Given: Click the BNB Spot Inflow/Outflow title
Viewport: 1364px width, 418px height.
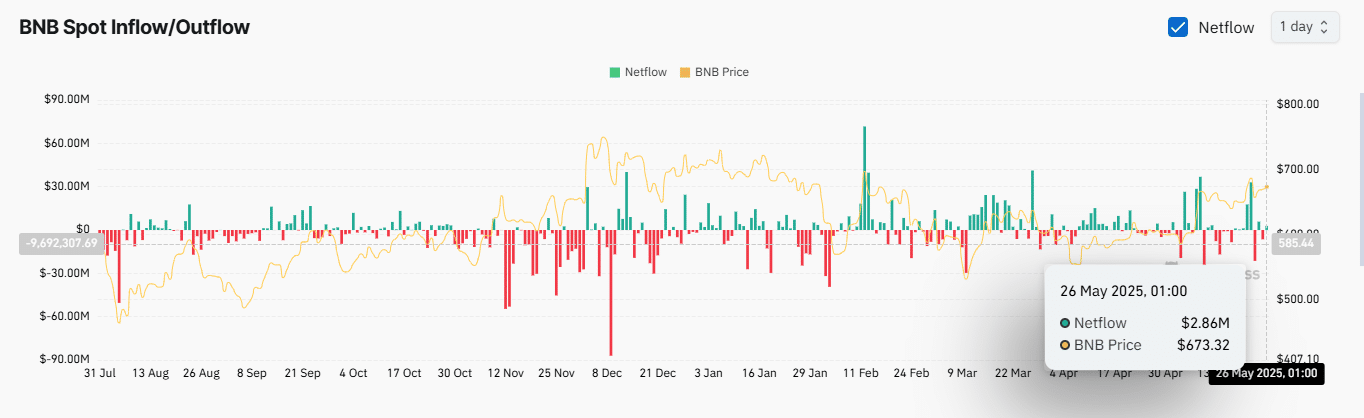Looking at the screenshot, I should pyautogui.click(x=134, y=27).
